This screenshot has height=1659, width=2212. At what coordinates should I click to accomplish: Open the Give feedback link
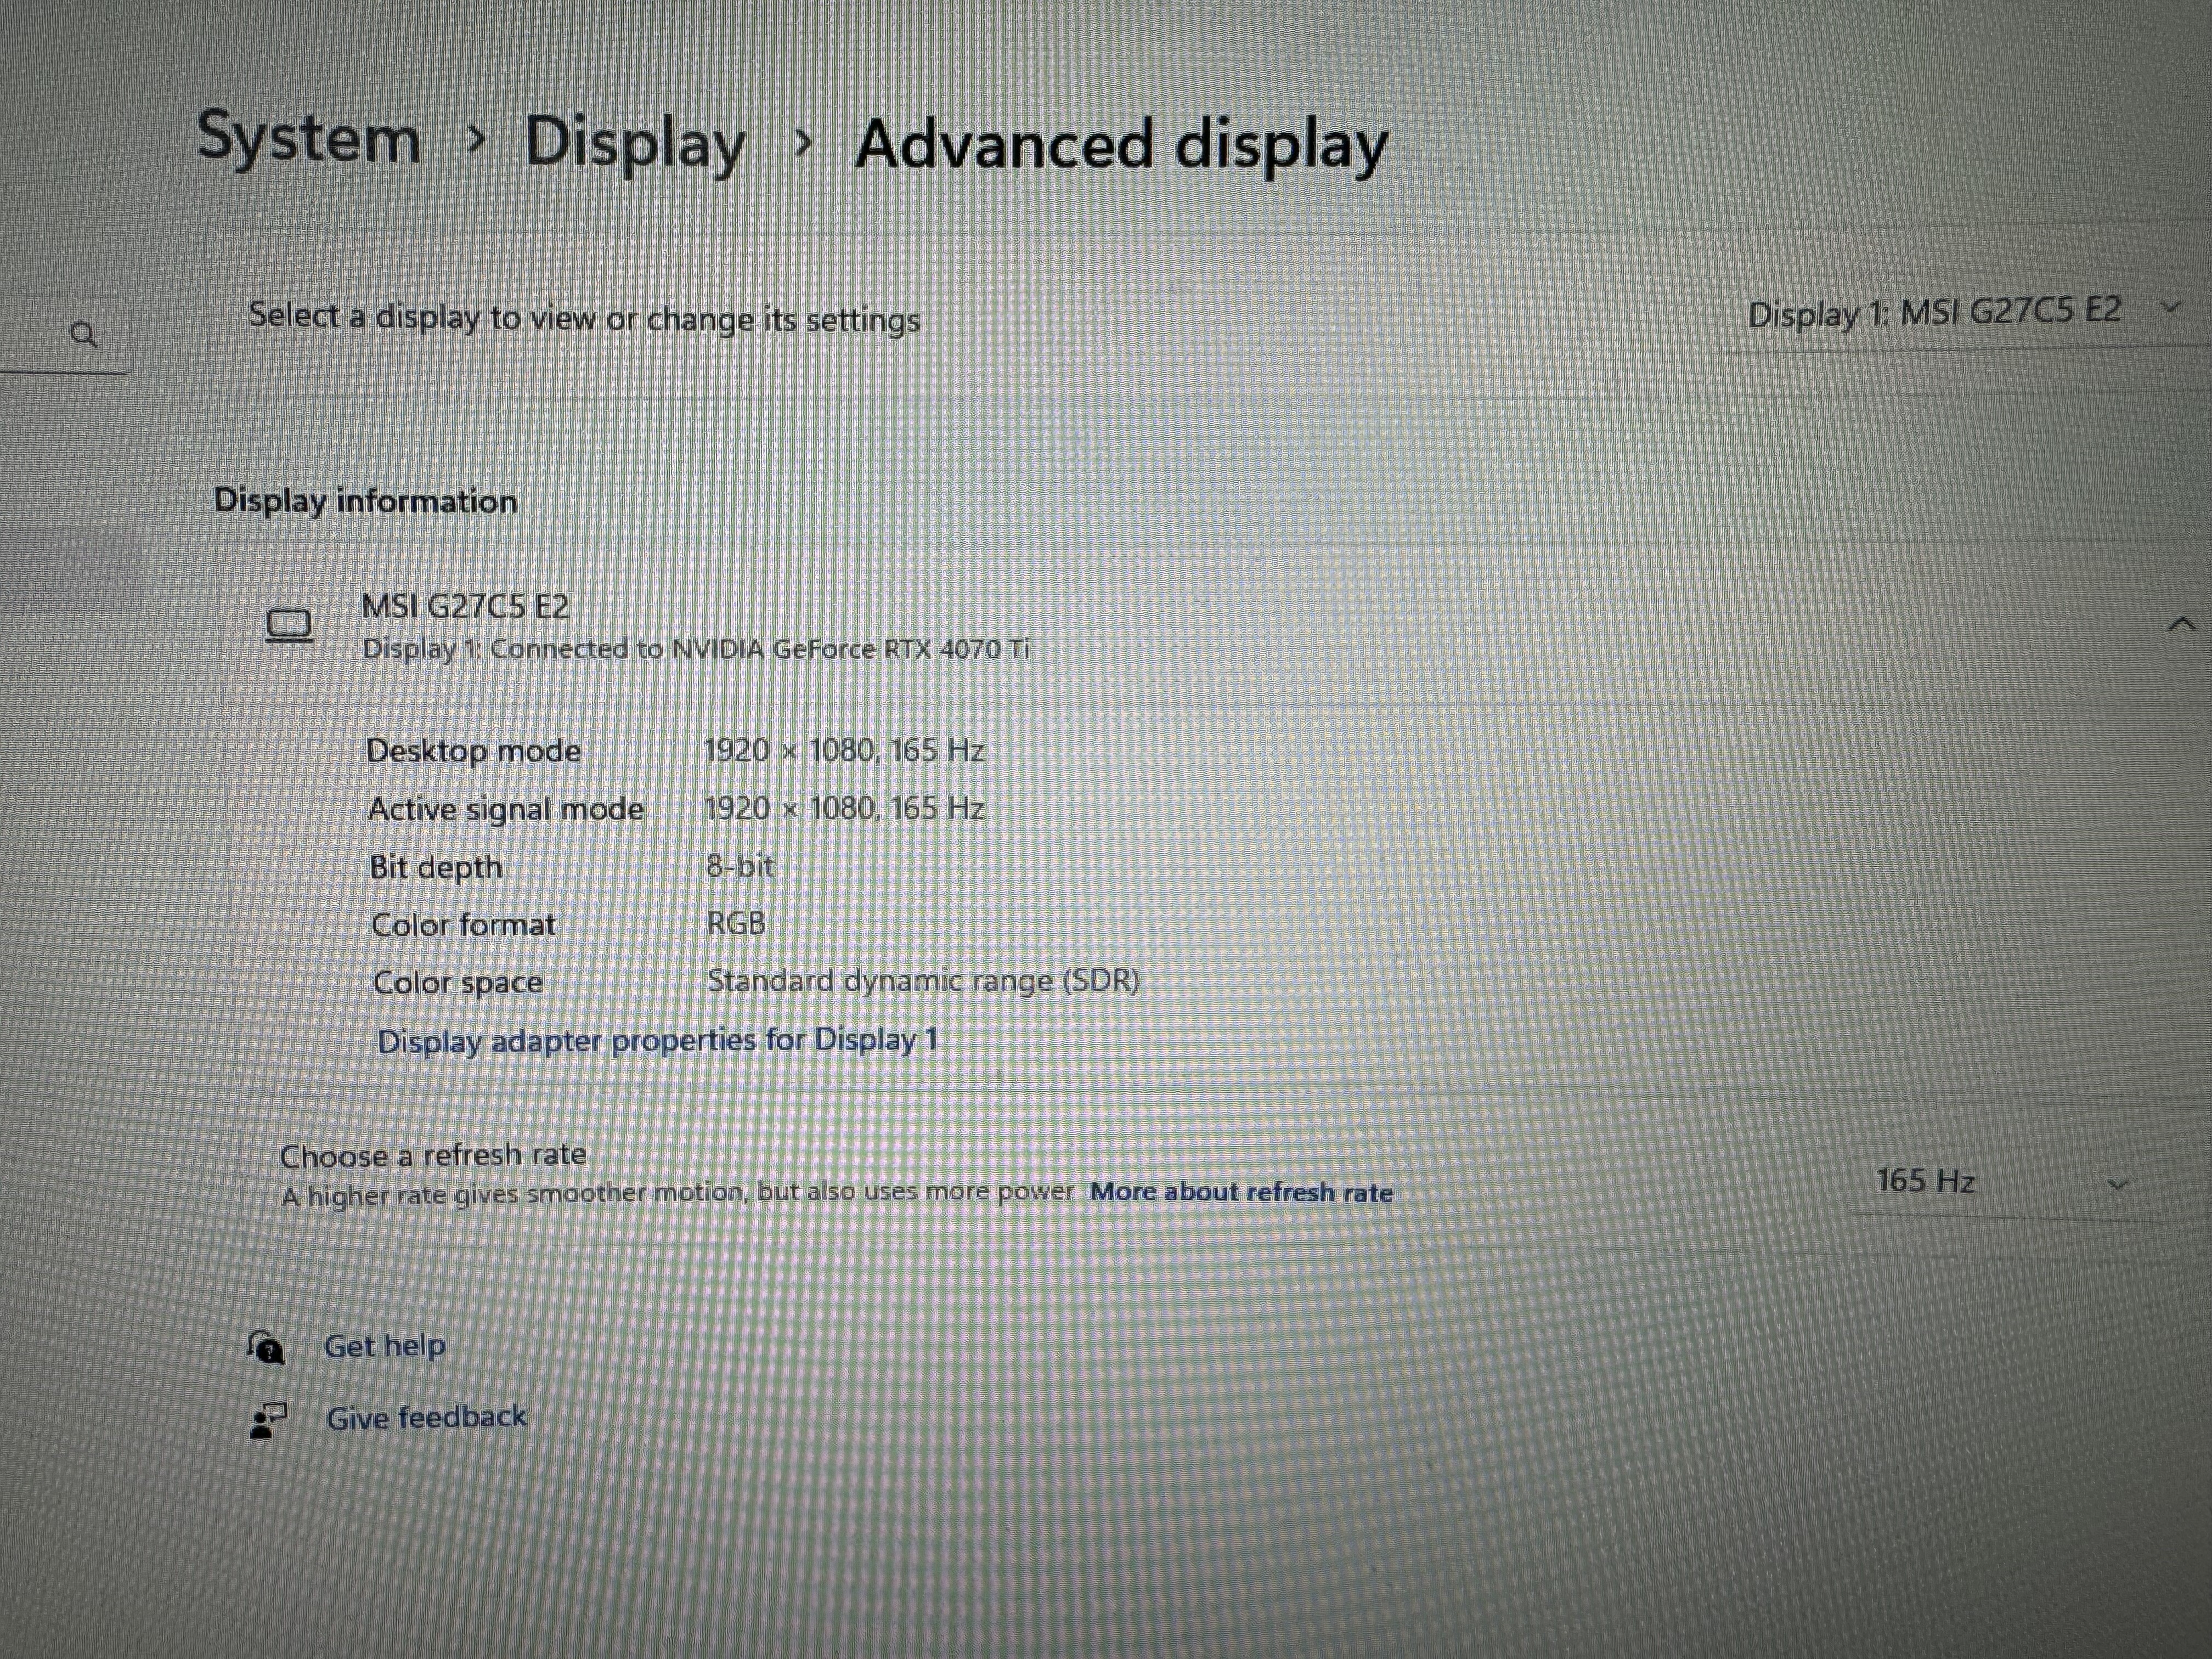pyautogui.click(x=426, y=1417)
